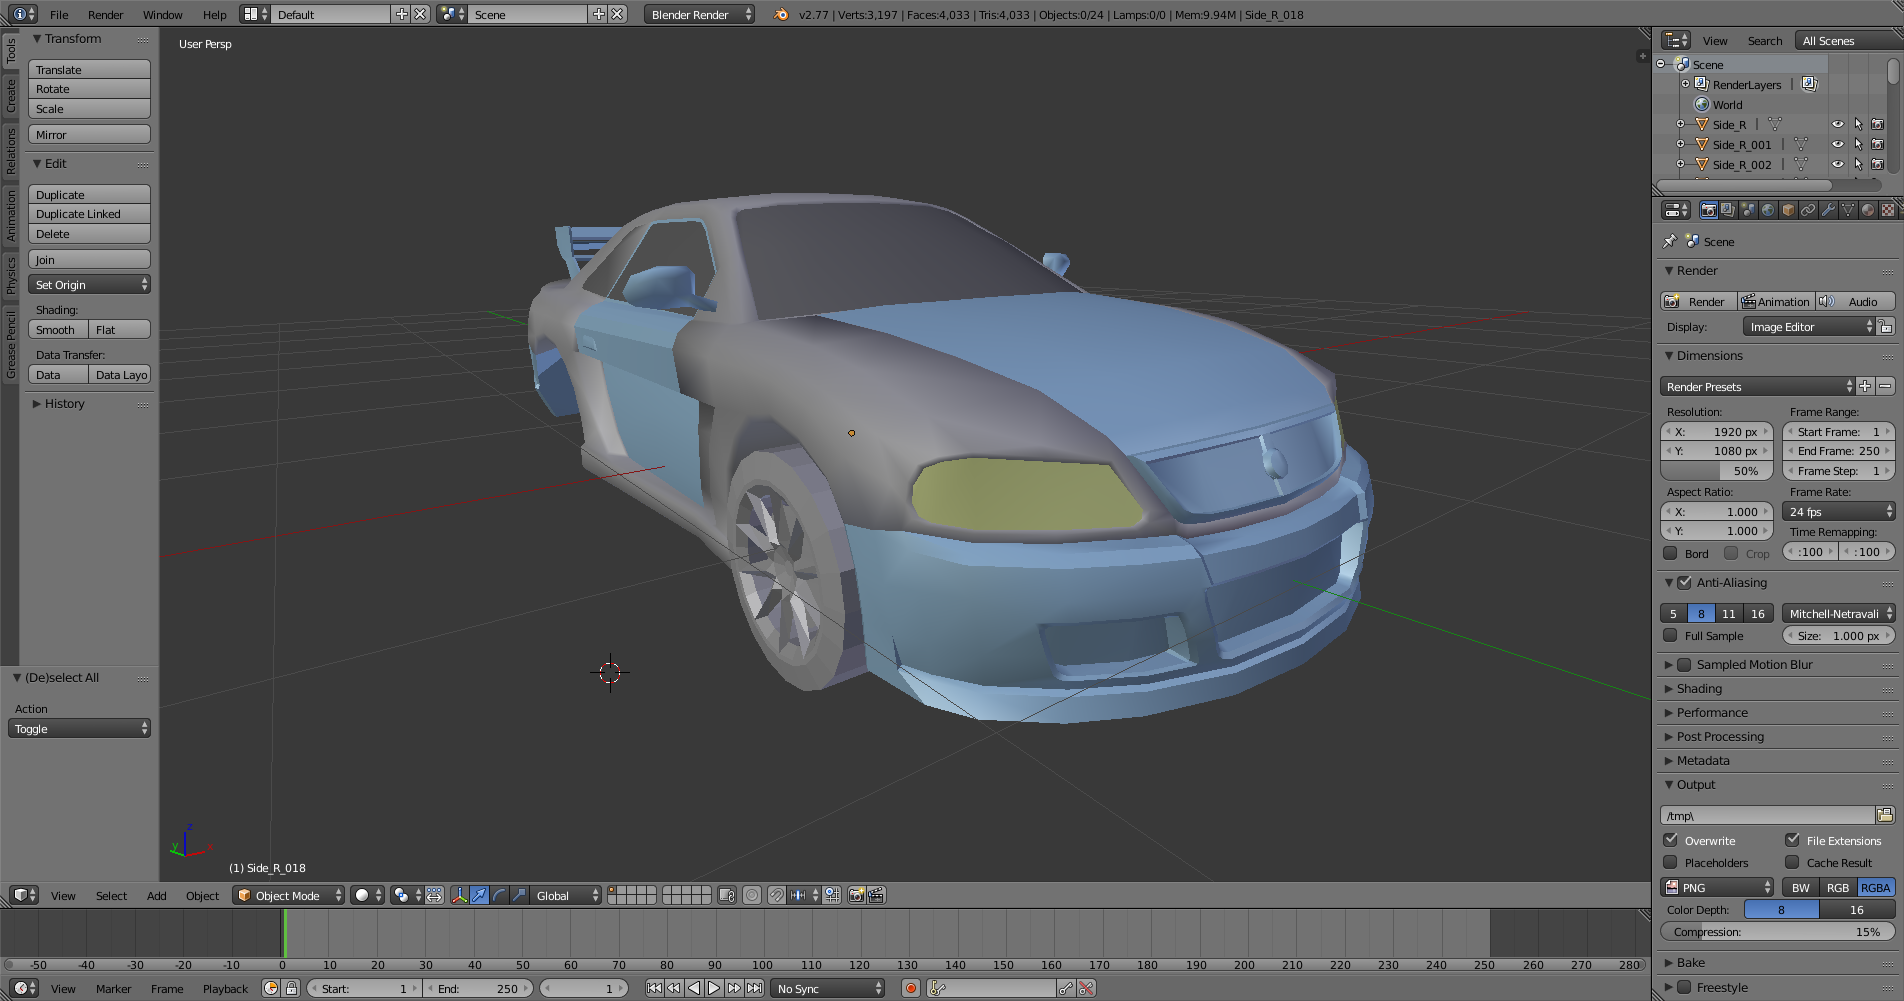This screenshot has width=1904, height=1001.
Task: Open the Object Mode dropdown
Action: [x=288, y=895]
